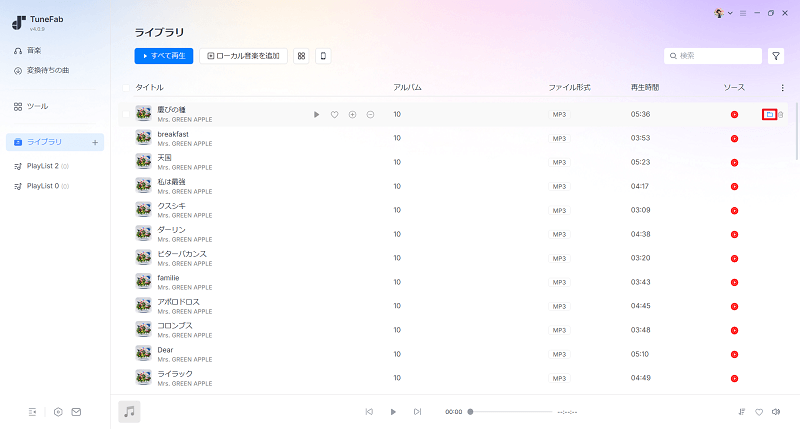Add new playlist with plus icon
The height and width of the screenshot is (429, 800).
(95, 142)
